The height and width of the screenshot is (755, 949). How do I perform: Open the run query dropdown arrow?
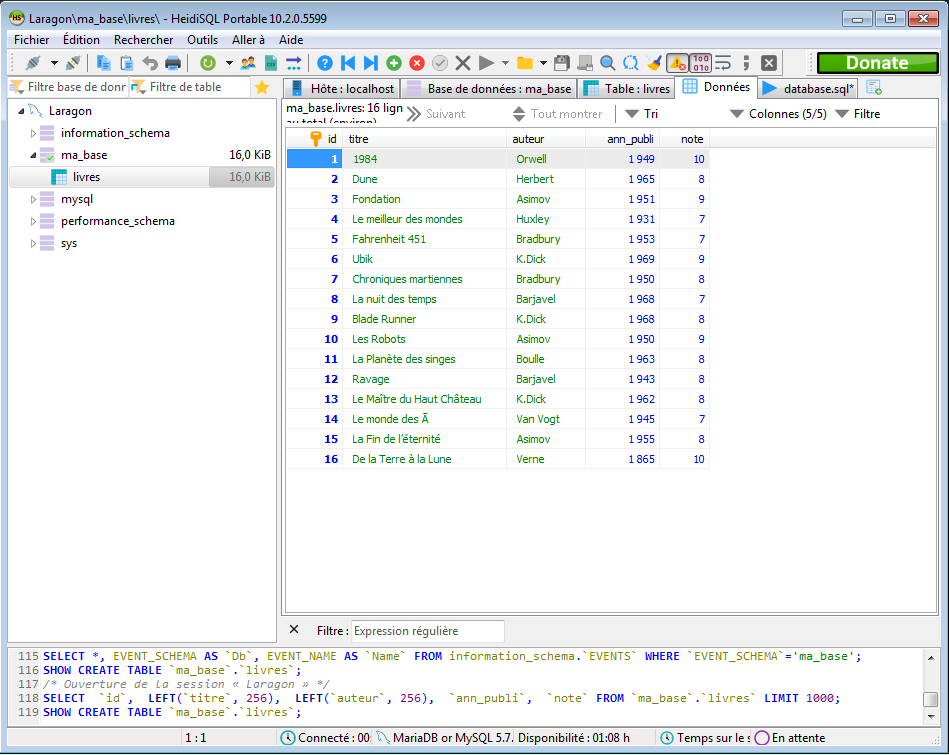(505, 63)
